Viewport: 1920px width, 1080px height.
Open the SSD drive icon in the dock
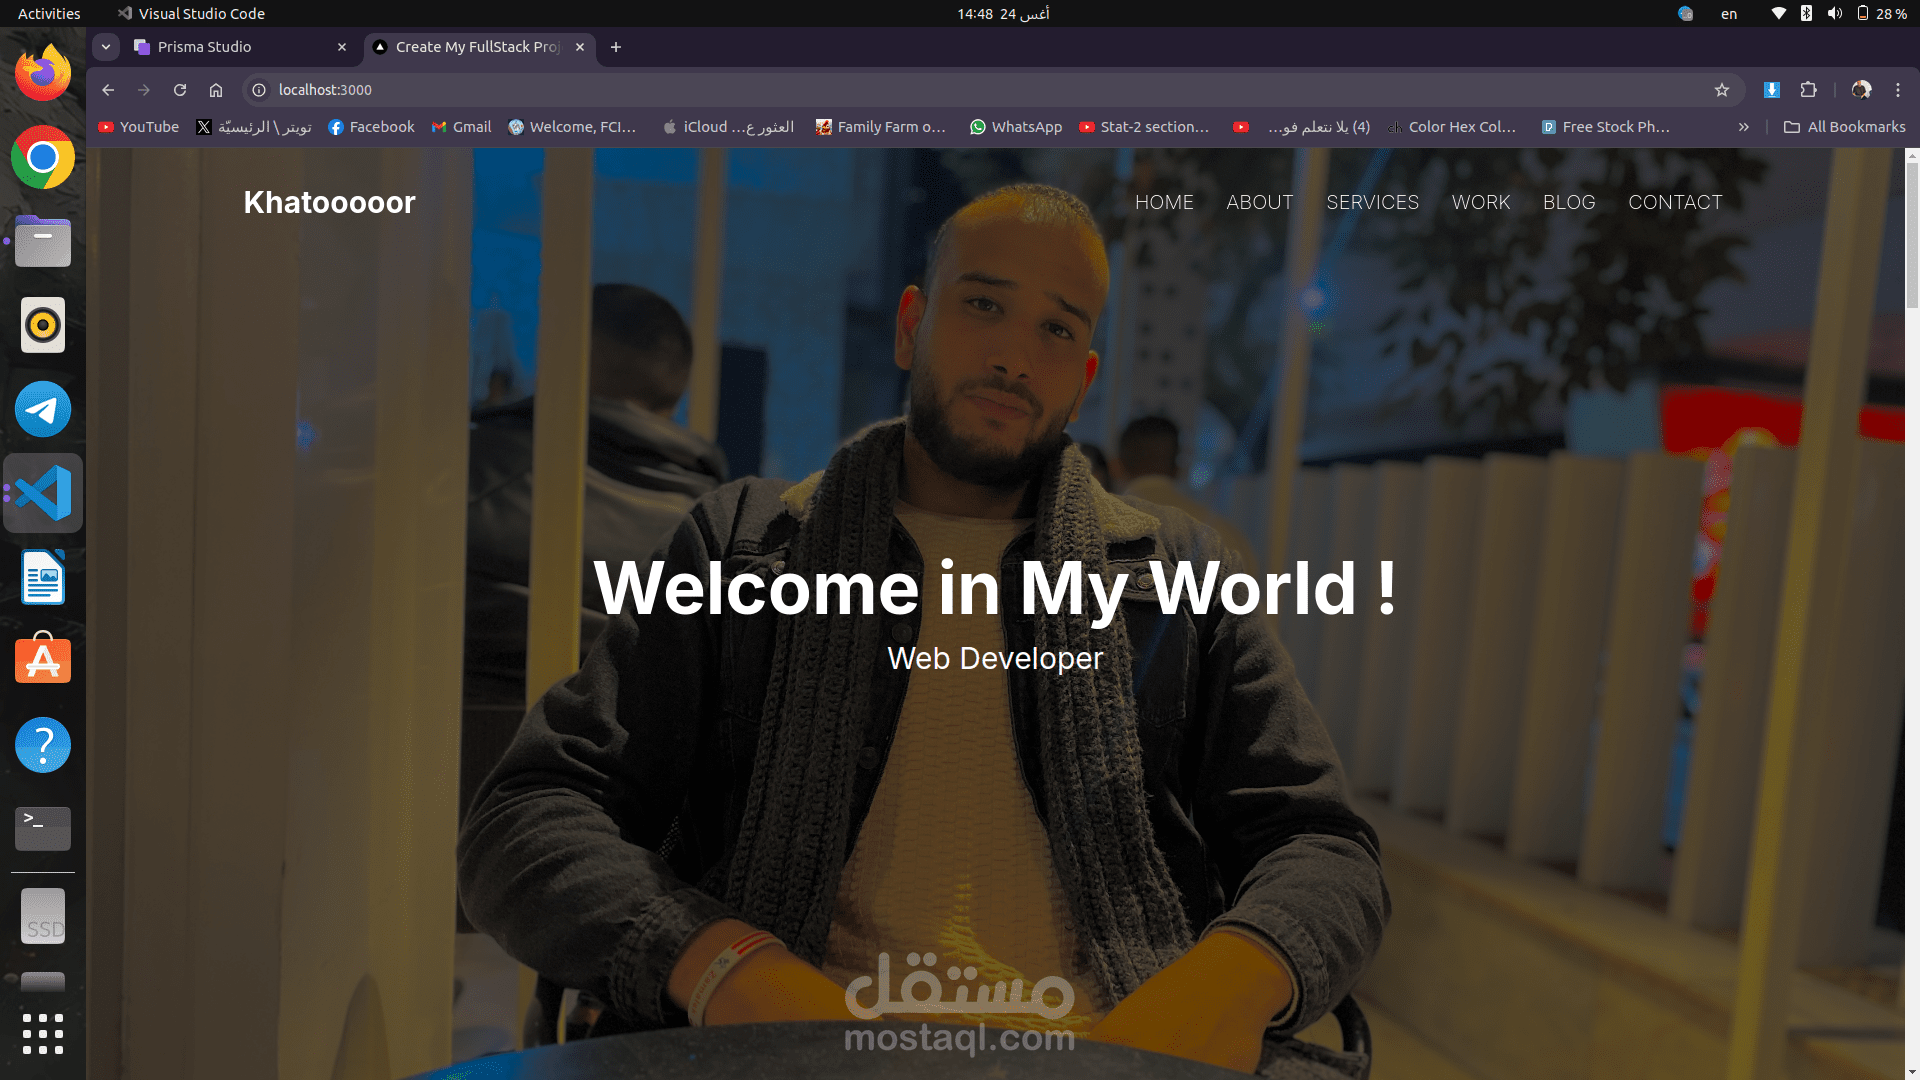(x=43, y=916)
